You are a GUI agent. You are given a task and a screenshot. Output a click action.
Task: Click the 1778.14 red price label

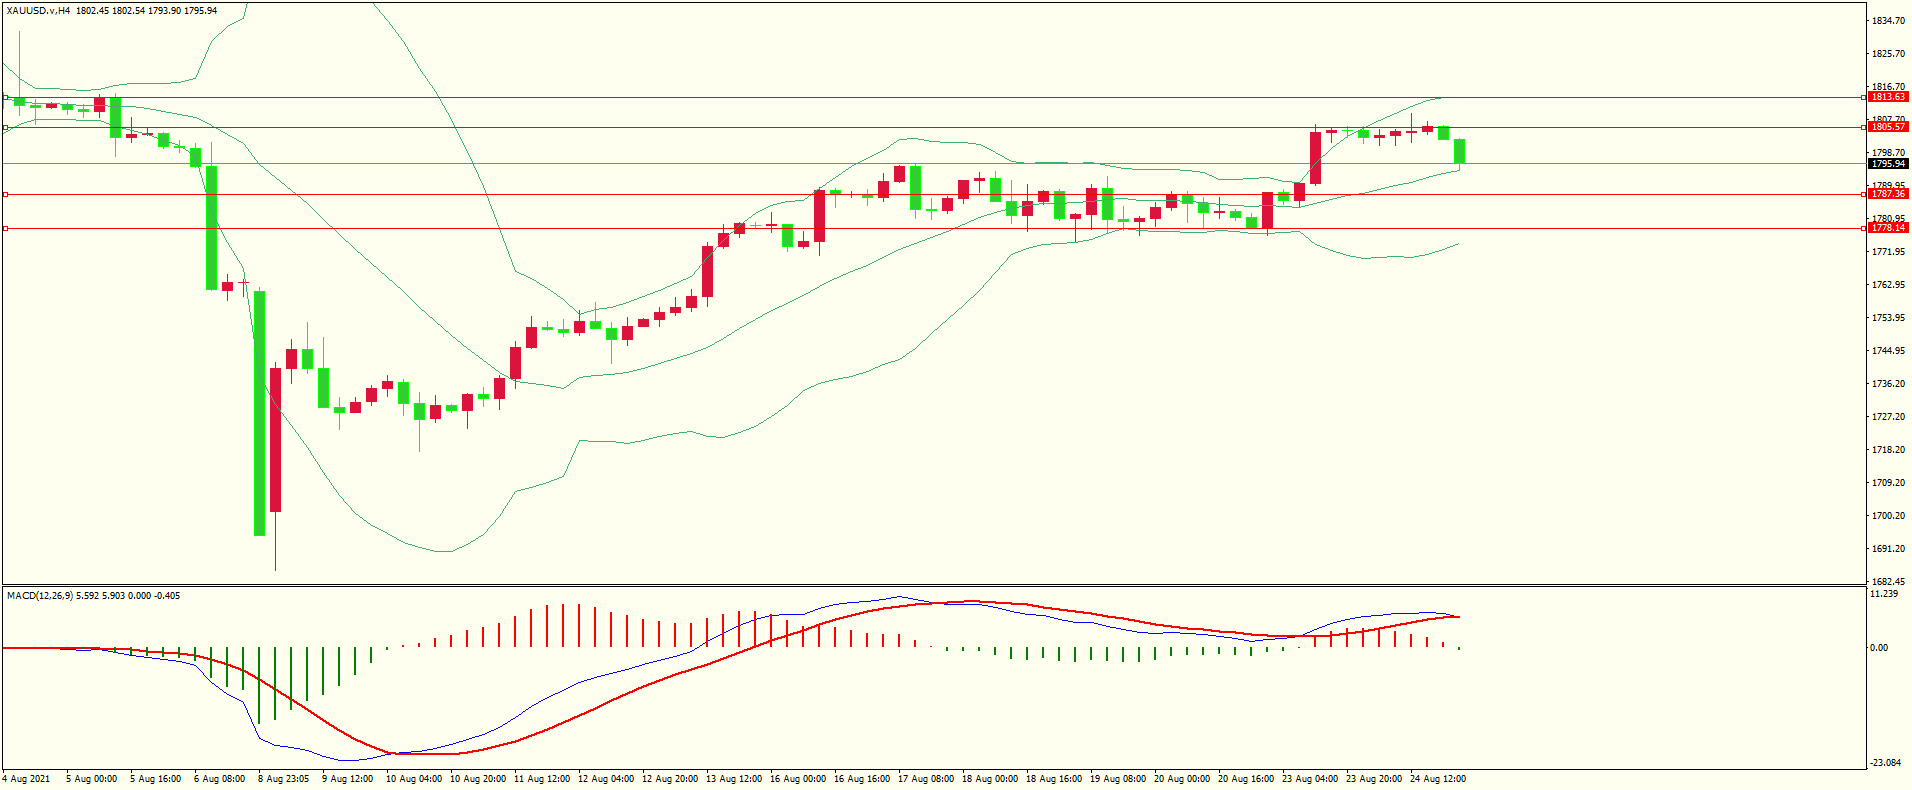tap(1888, 228)
